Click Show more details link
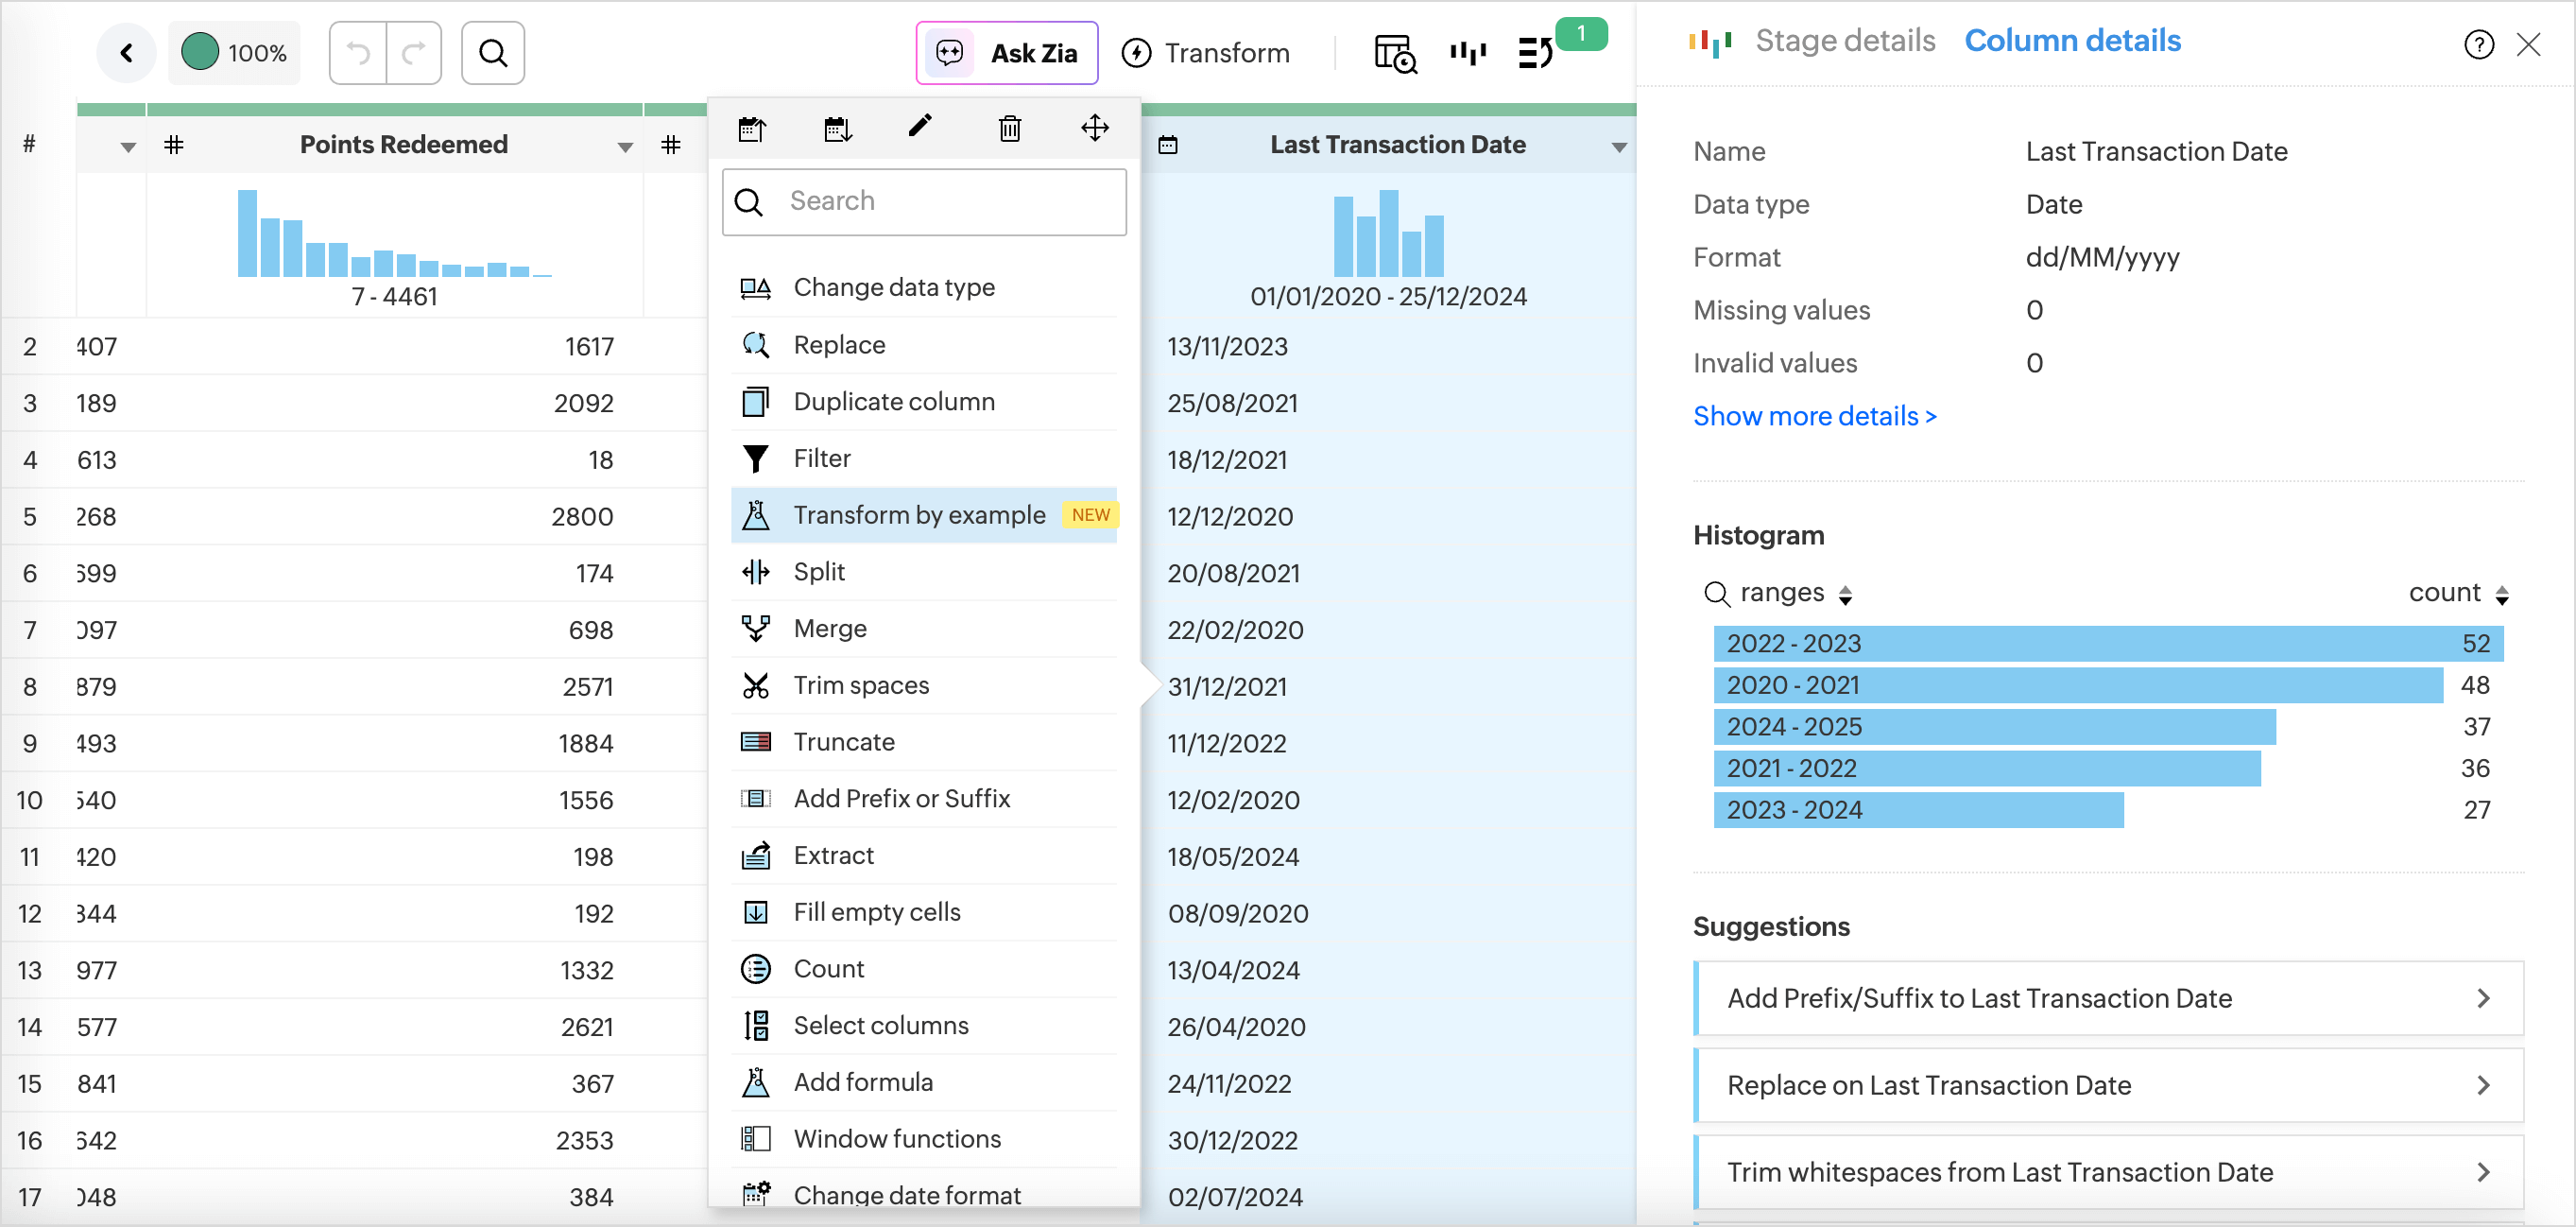The width and height of the screenshot is (2576, 1227). (x=1814, y=416)
